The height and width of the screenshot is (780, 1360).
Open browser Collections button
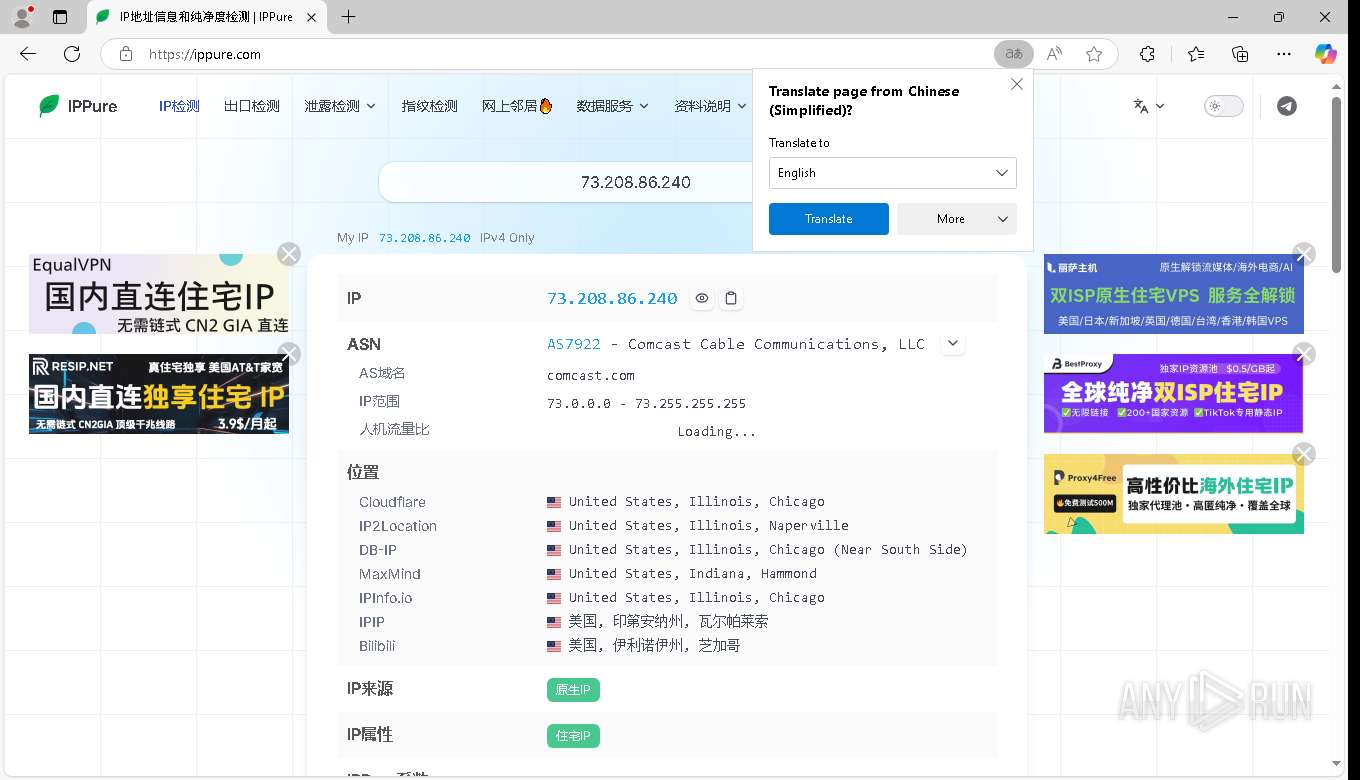tap(1240, 54)
